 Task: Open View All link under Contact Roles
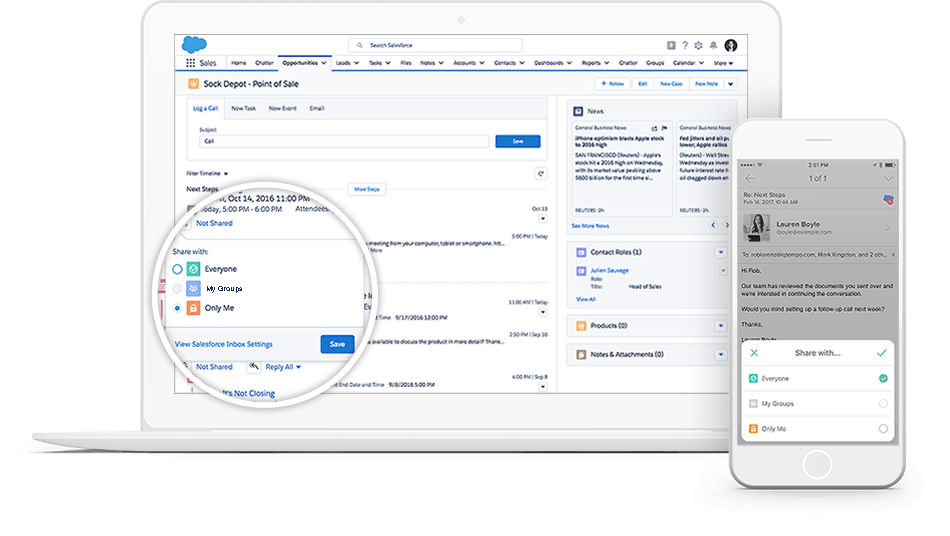coord(585,299)
